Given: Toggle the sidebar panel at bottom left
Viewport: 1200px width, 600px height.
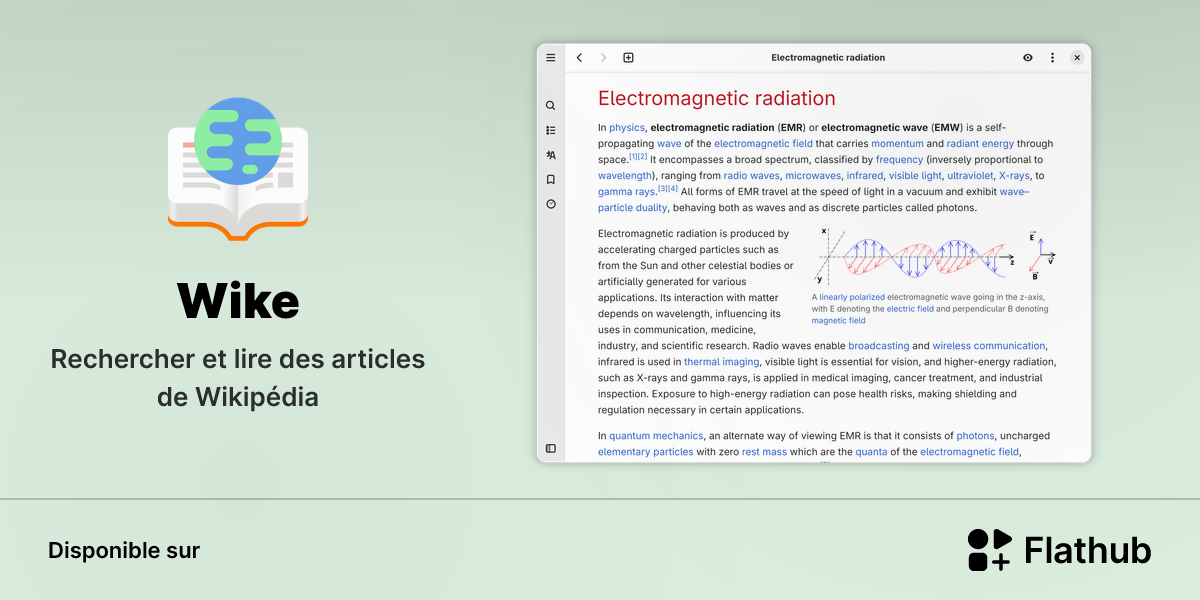Looking at the screenshot, I should point(550,448).
